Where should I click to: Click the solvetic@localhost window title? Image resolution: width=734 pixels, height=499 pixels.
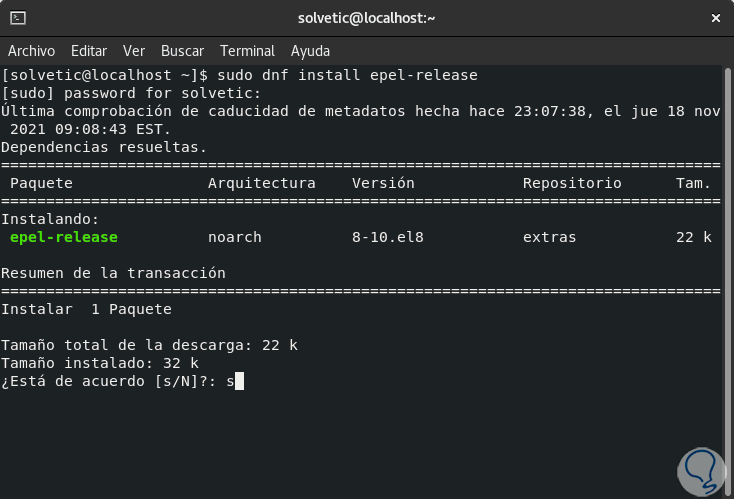click(x=367, y=18)
